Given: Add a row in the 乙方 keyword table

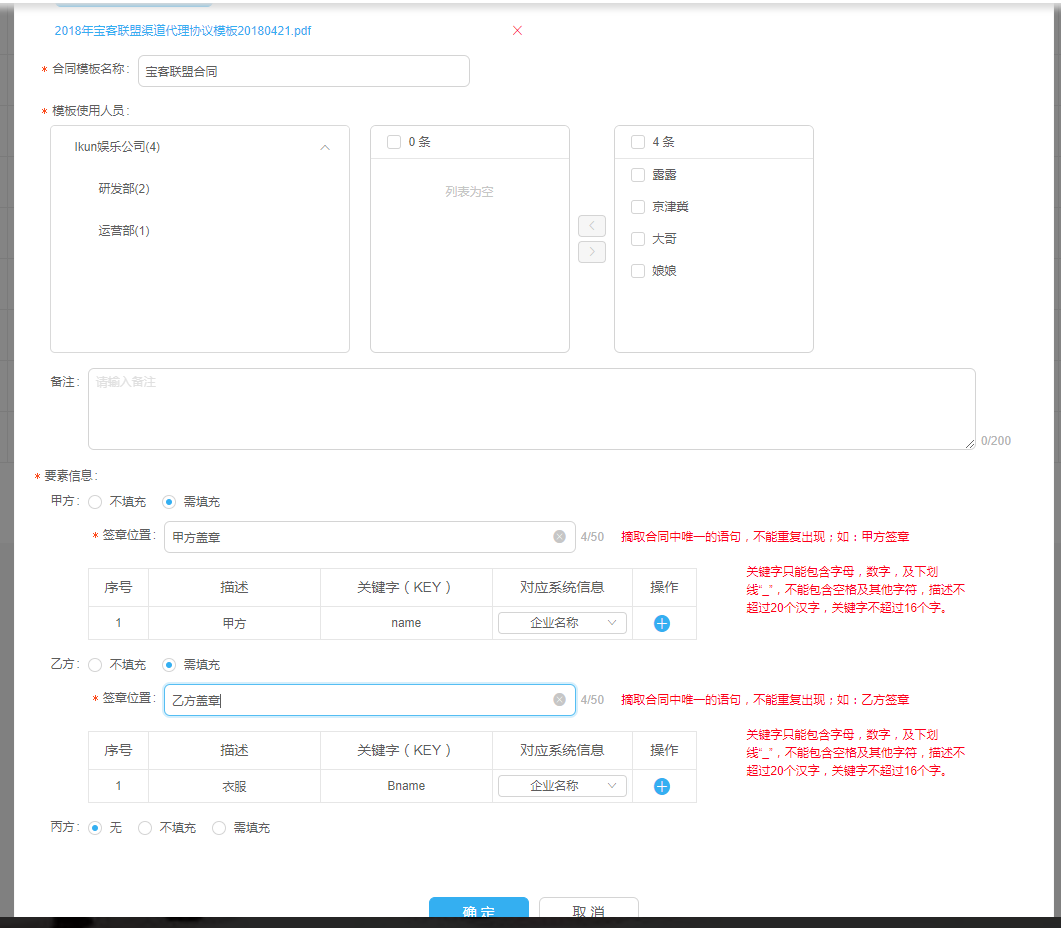Looking at the screenshot, I should point(662,786).
